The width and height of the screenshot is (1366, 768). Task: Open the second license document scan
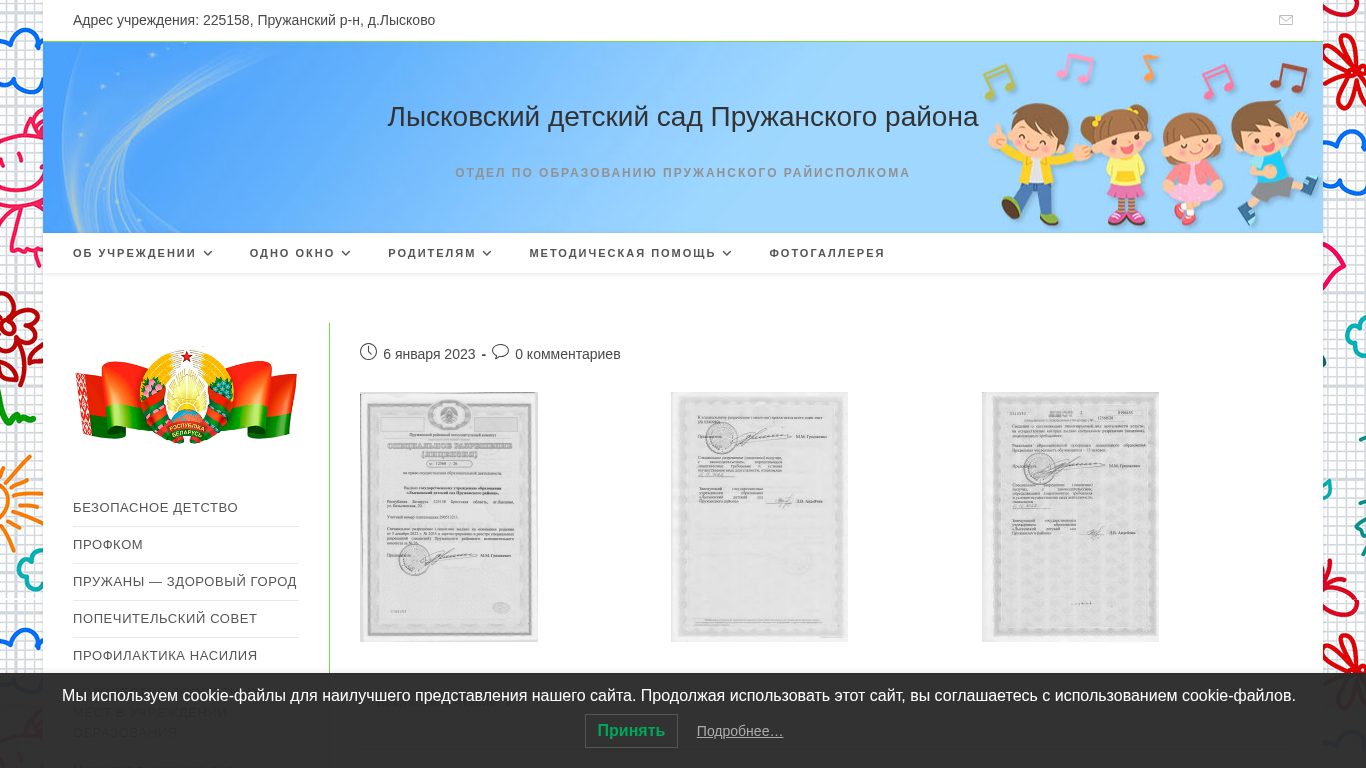pyautogui.click(x=759, y=516)
